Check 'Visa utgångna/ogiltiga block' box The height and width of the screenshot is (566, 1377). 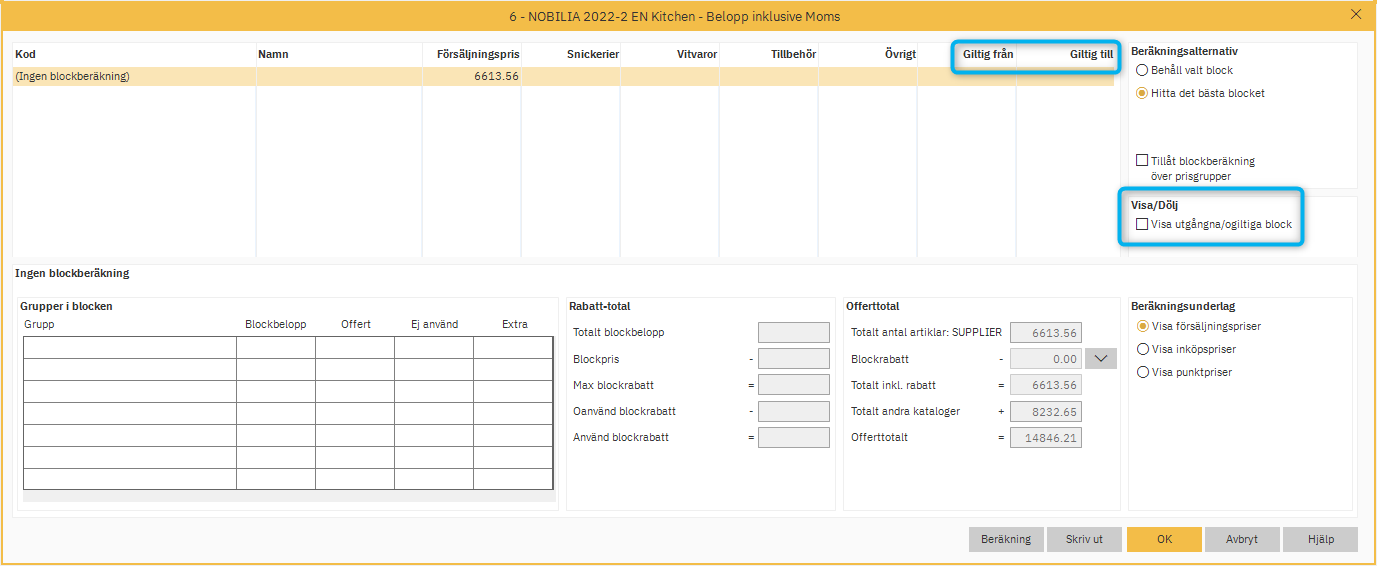tap(1142, 225)
